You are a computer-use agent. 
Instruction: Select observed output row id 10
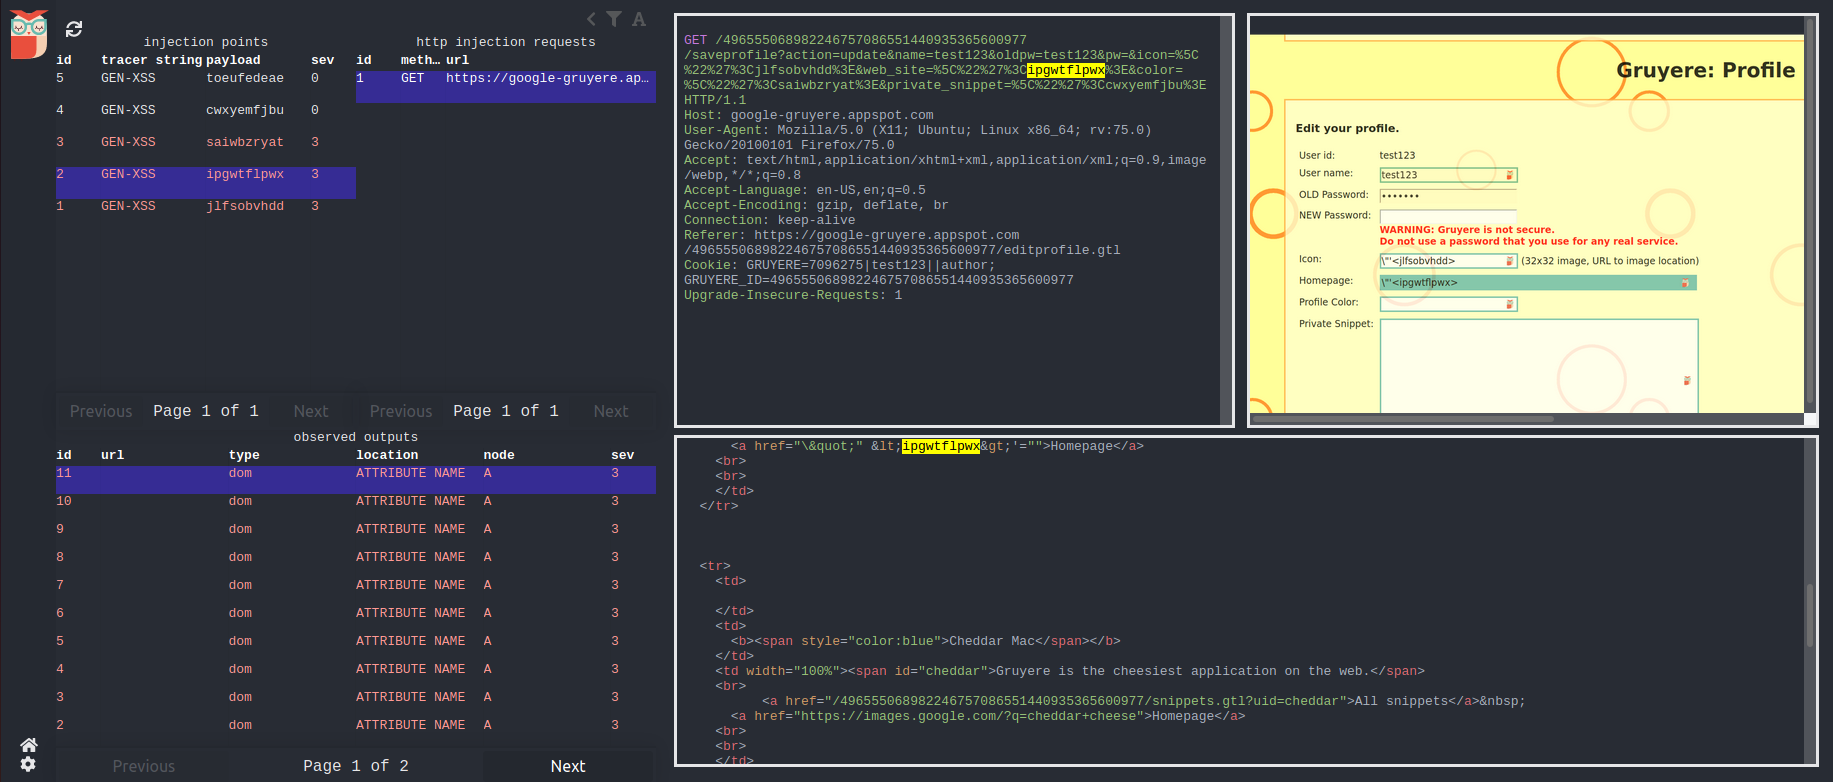coord(356,508)
